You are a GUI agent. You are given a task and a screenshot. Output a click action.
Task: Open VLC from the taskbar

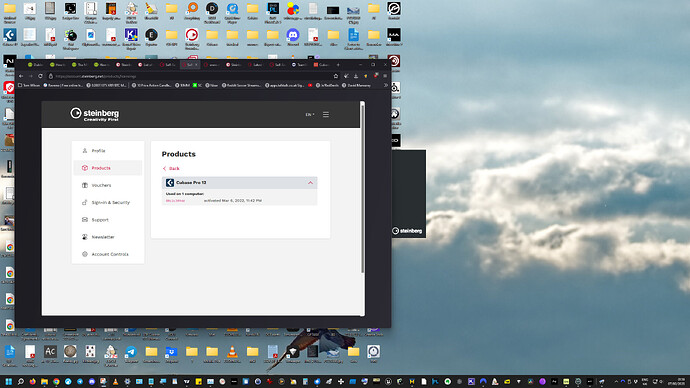pos(116,381)
